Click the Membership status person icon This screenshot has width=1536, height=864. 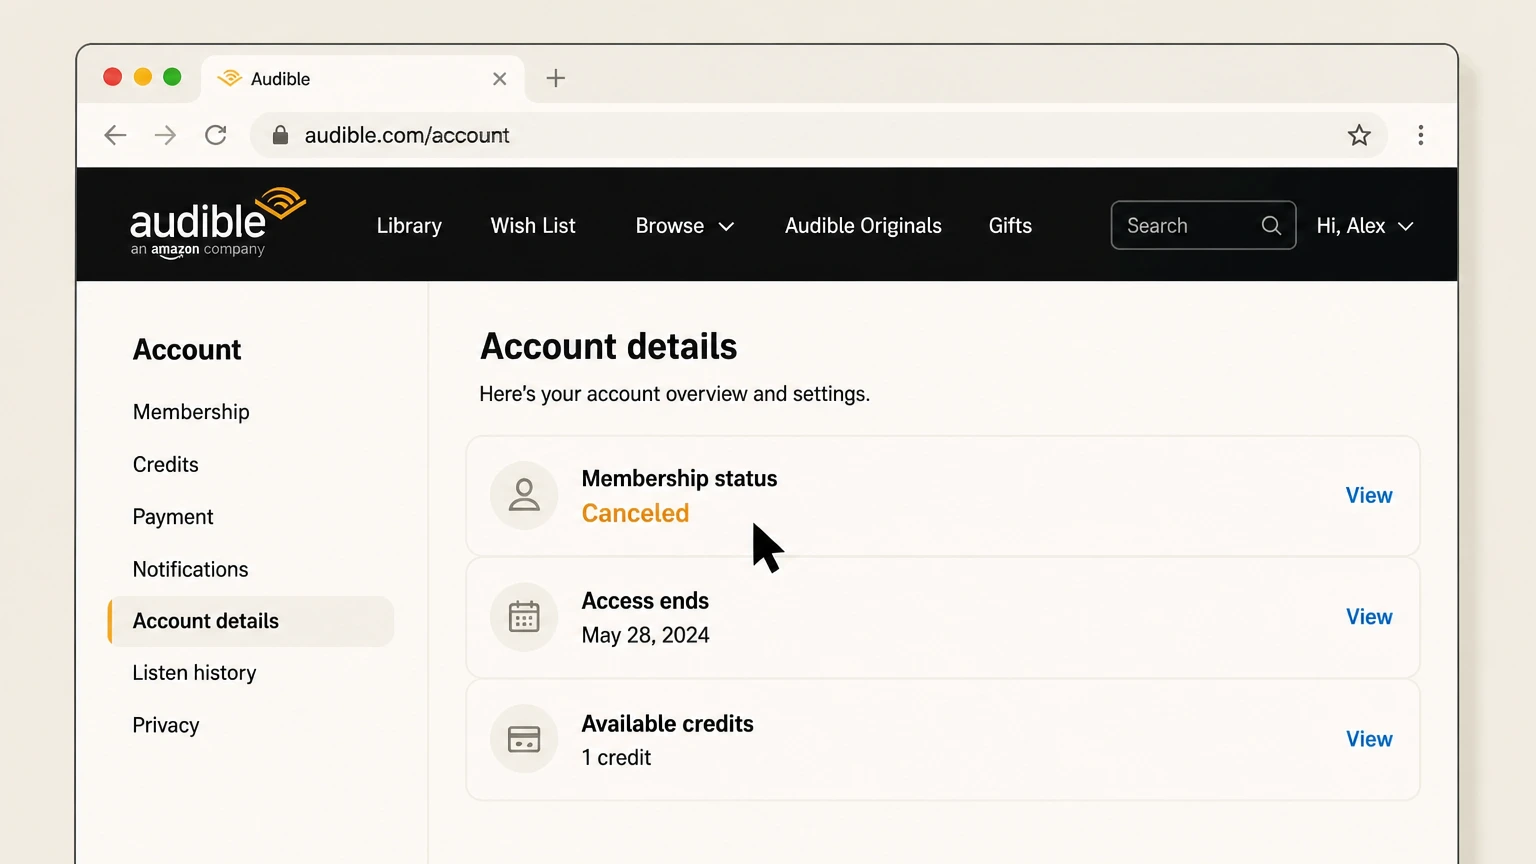click(524, 495)
